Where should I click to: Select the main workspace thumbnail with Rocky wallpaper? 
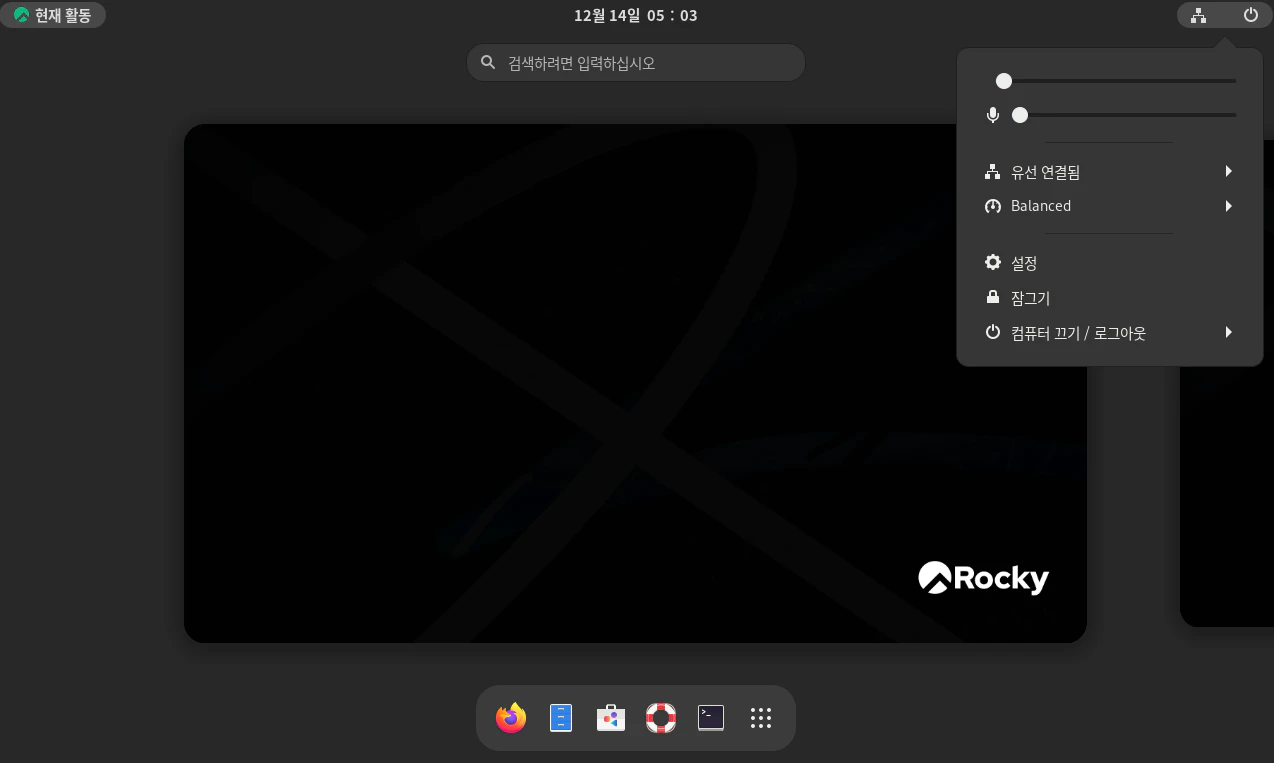tap(635, 383)
